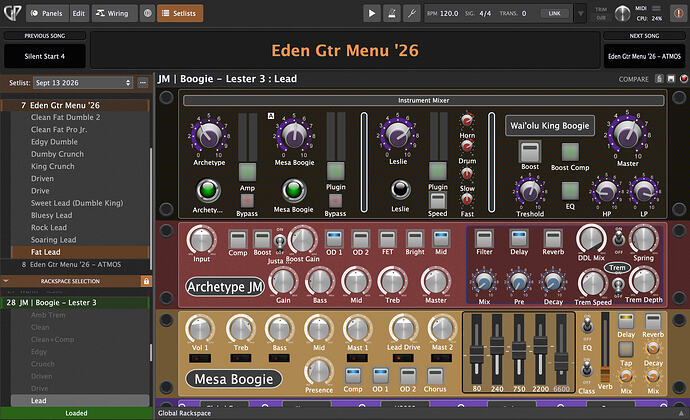Click the BPM value 120.0
The height and width of the screenshot is (420, 690).
tap(449, 13)
